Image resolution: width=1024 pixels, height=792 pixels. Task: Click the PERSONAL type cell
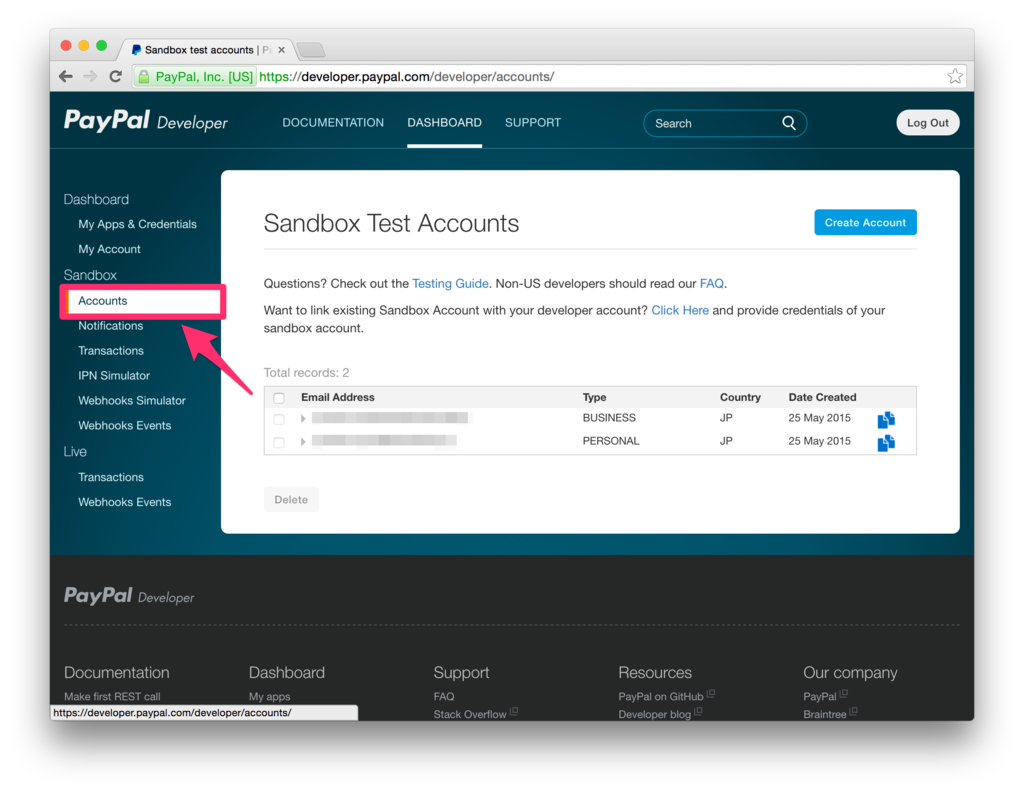pos(611,441)
